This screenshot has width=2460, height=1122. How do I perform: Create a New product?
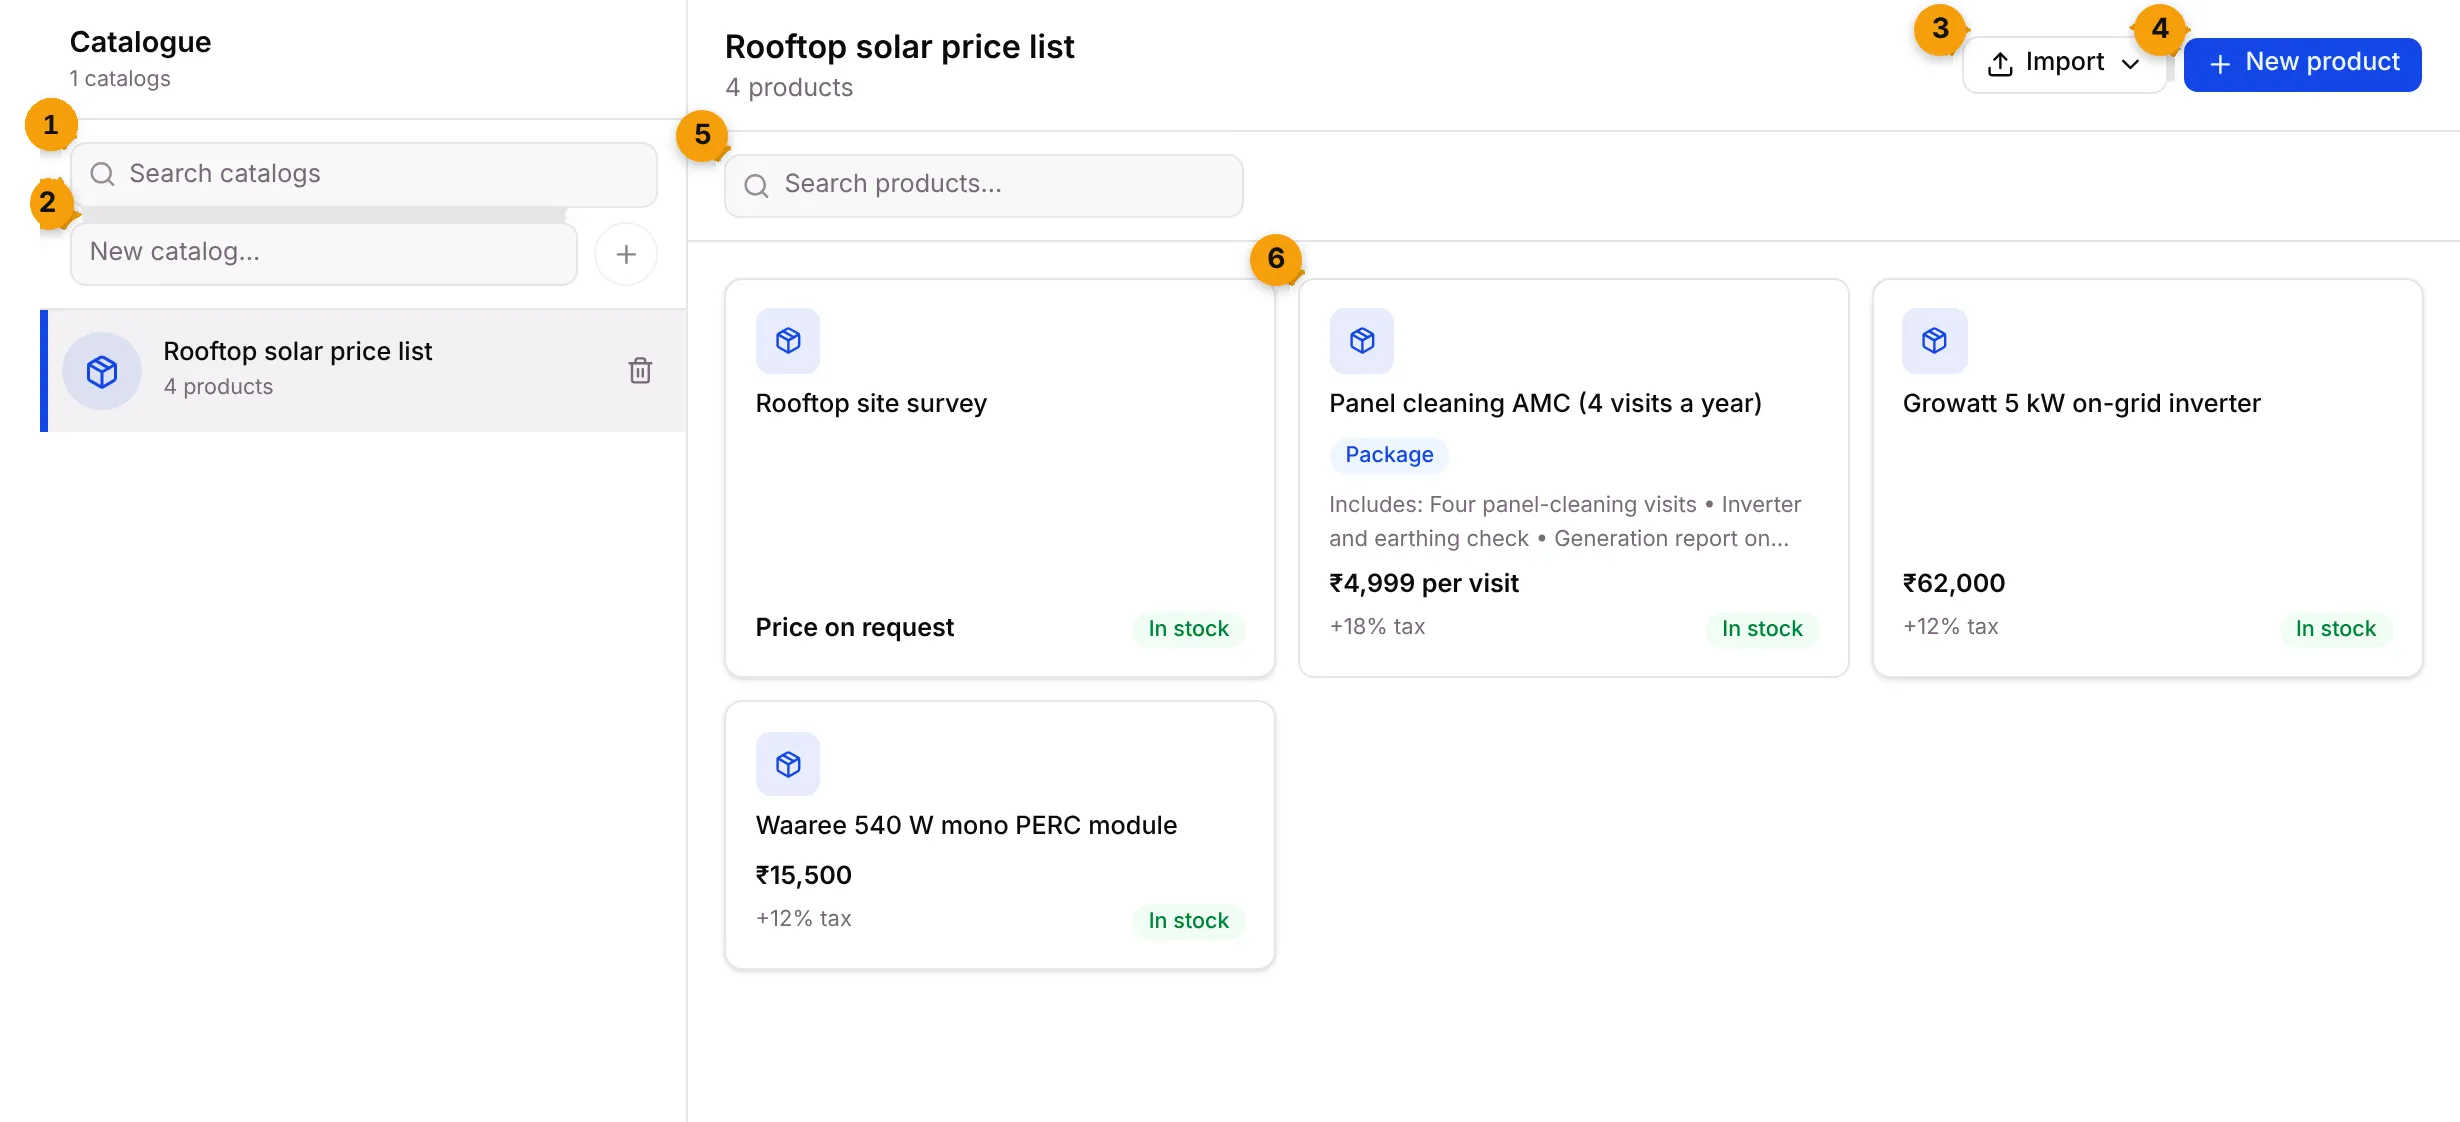coord(2302,64)
